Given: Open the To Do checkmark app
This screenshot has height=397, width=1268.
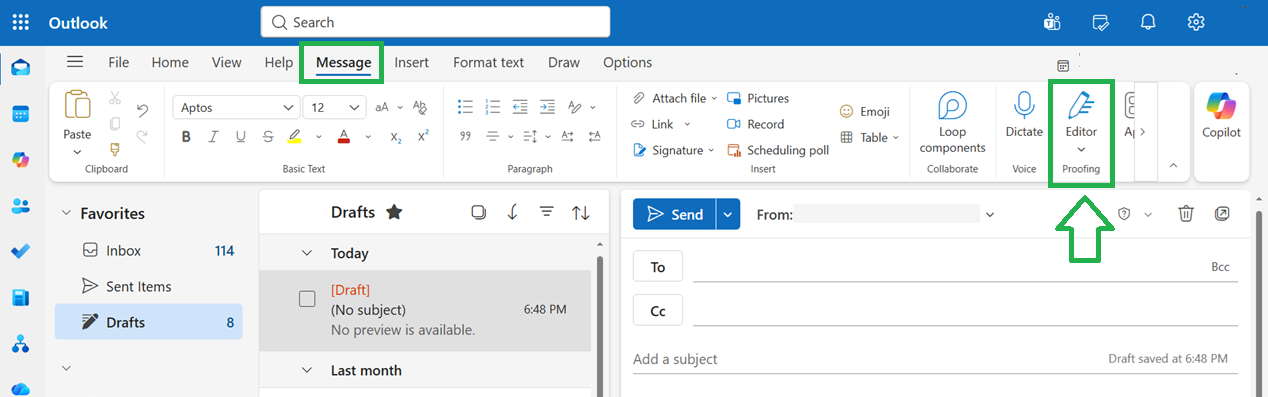Looking at the screenshot, I should 21,251.
